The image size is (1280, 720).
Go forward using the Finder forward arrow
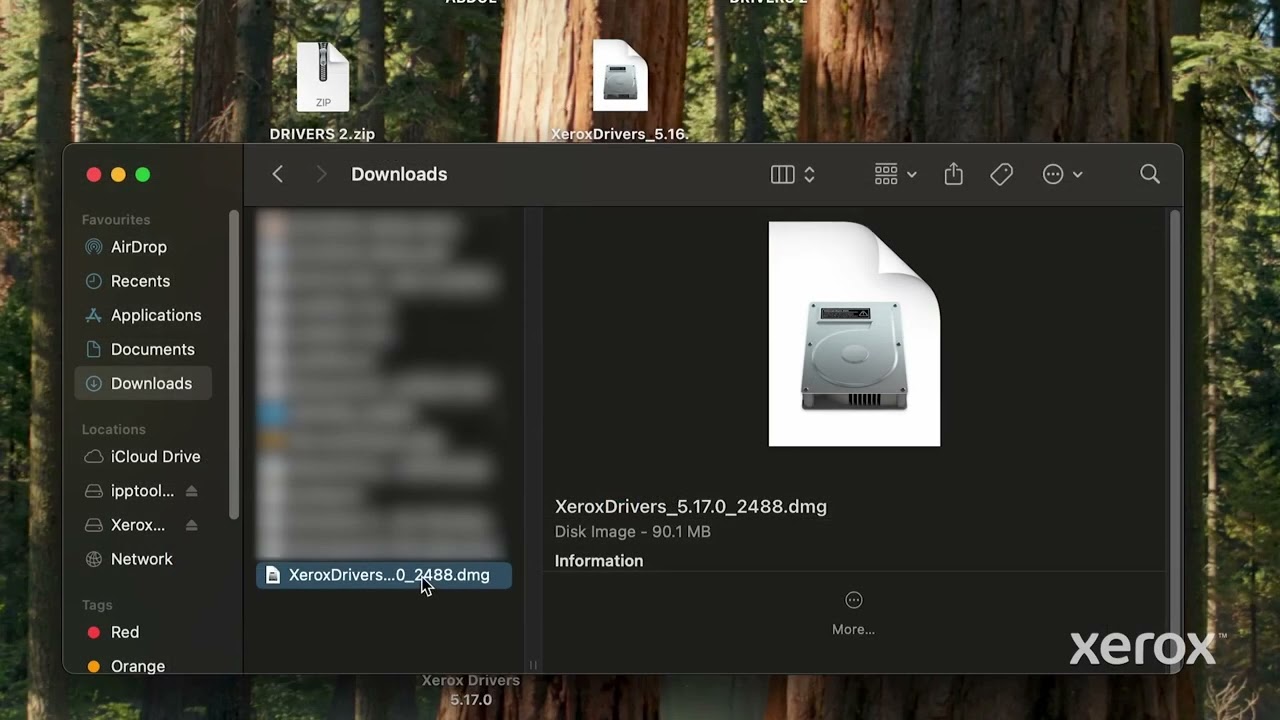[x=321, y=174]
